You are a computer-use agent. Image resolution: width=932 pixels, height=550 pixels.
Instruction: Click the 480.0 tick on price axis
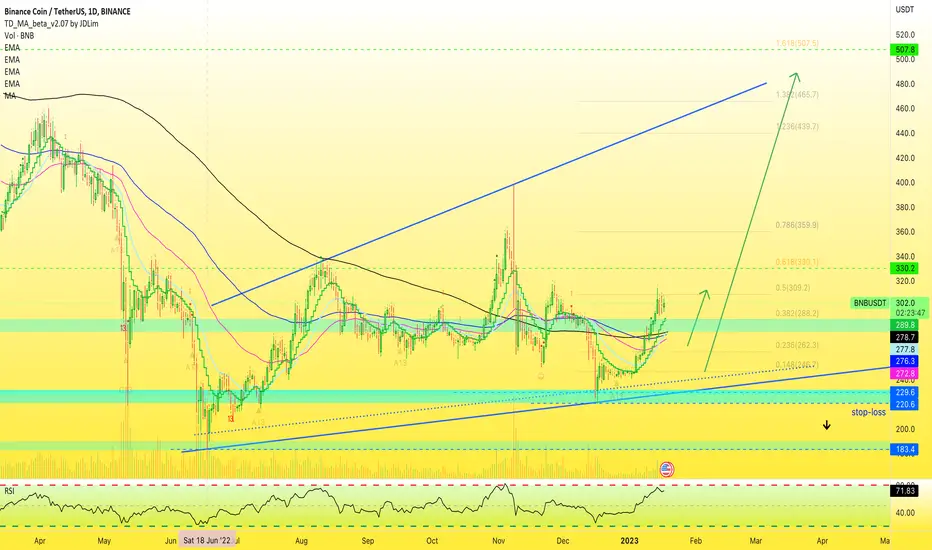click(905, 84)
